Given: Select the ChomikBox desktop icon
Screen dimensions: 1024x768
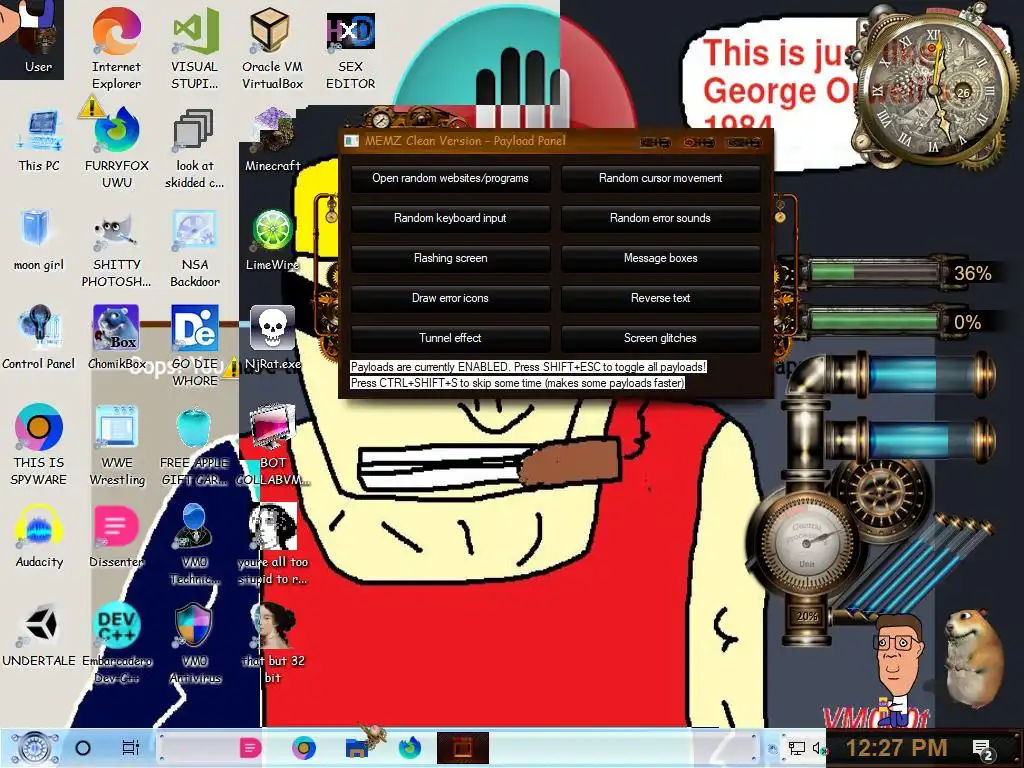Looking at the screenshot, I should [117, 337].
